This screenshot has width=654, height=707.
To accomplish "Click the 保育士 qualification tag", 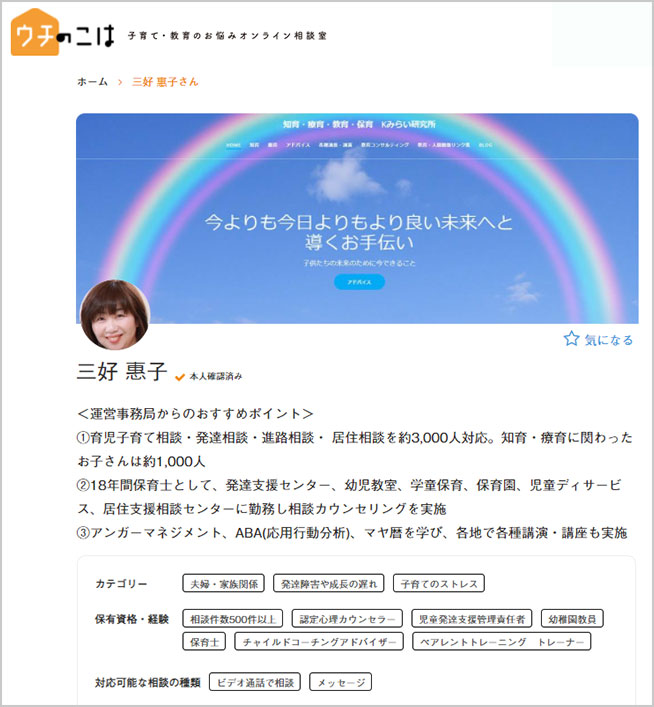I will (x=204, y=641).
